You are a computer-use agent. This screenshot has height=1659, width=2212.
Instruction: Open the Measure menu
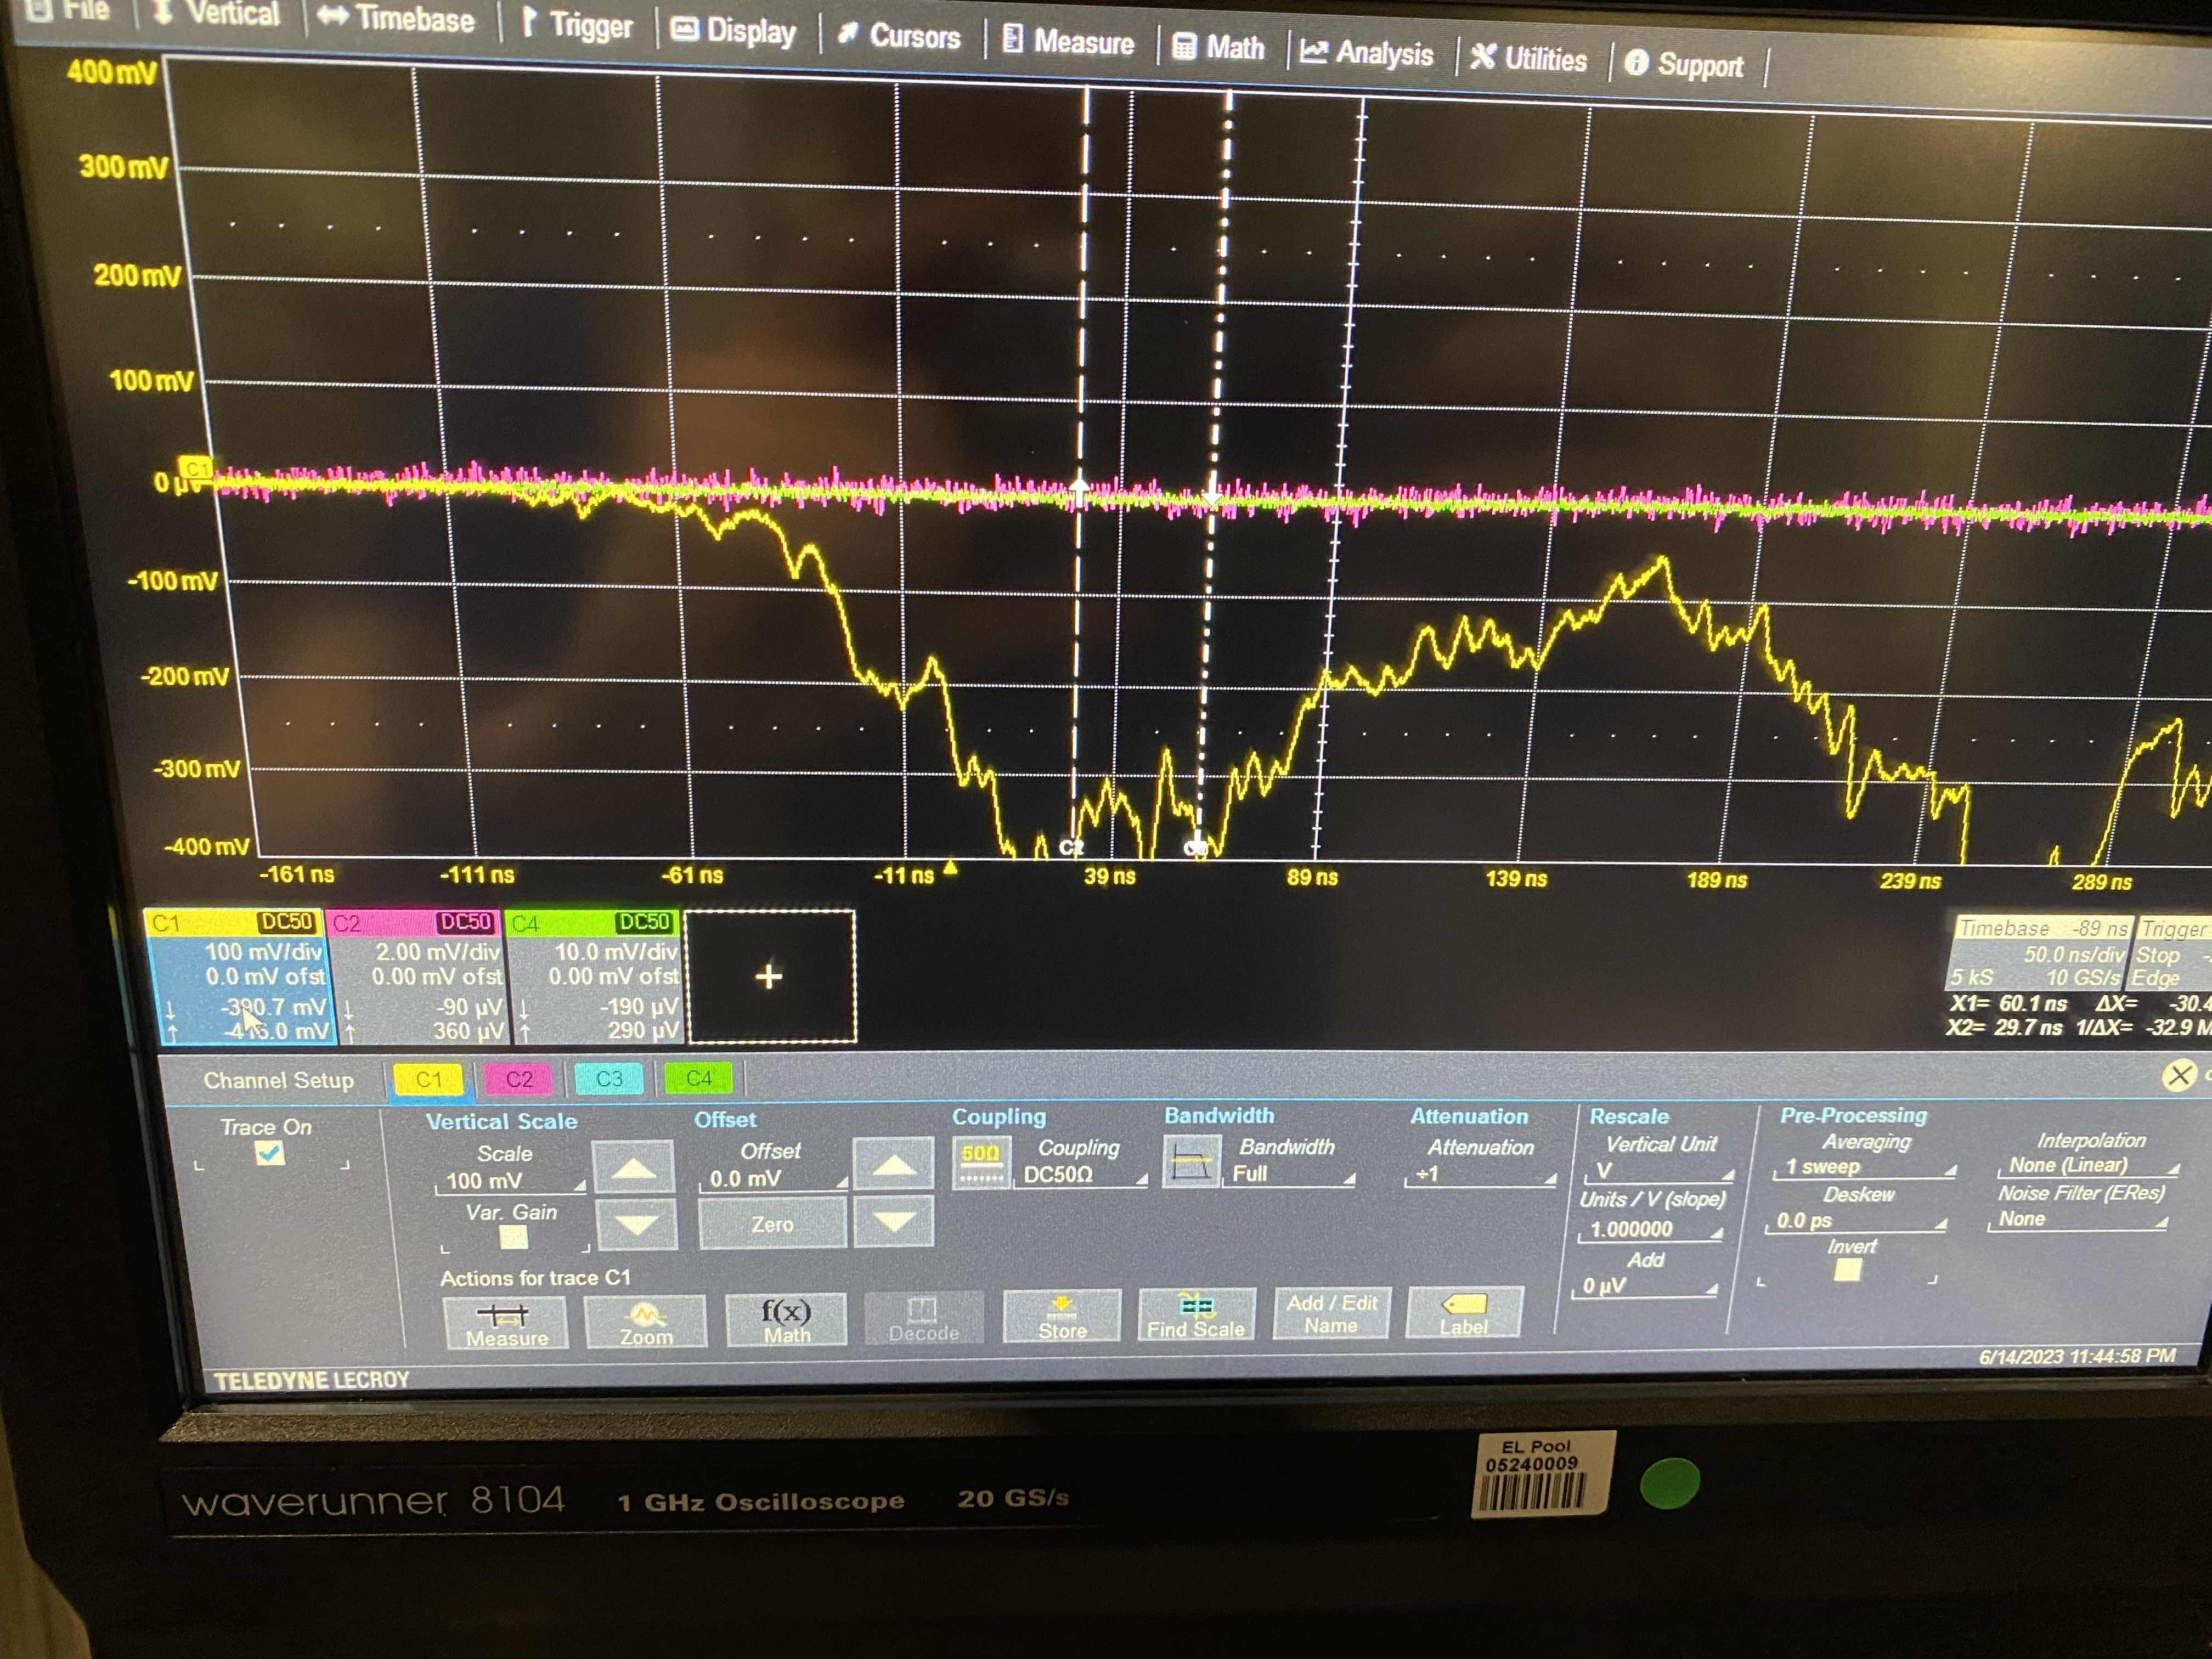1068,42
